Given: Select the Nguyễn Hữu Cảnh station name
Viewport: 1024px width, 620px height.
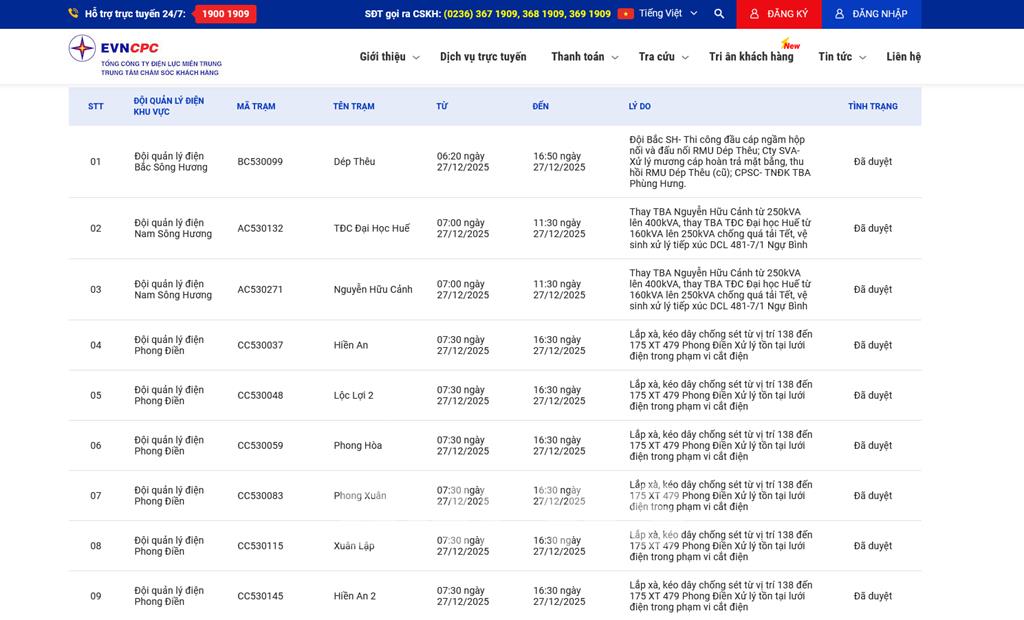Looking at the screenshot, I should [373, 290].
